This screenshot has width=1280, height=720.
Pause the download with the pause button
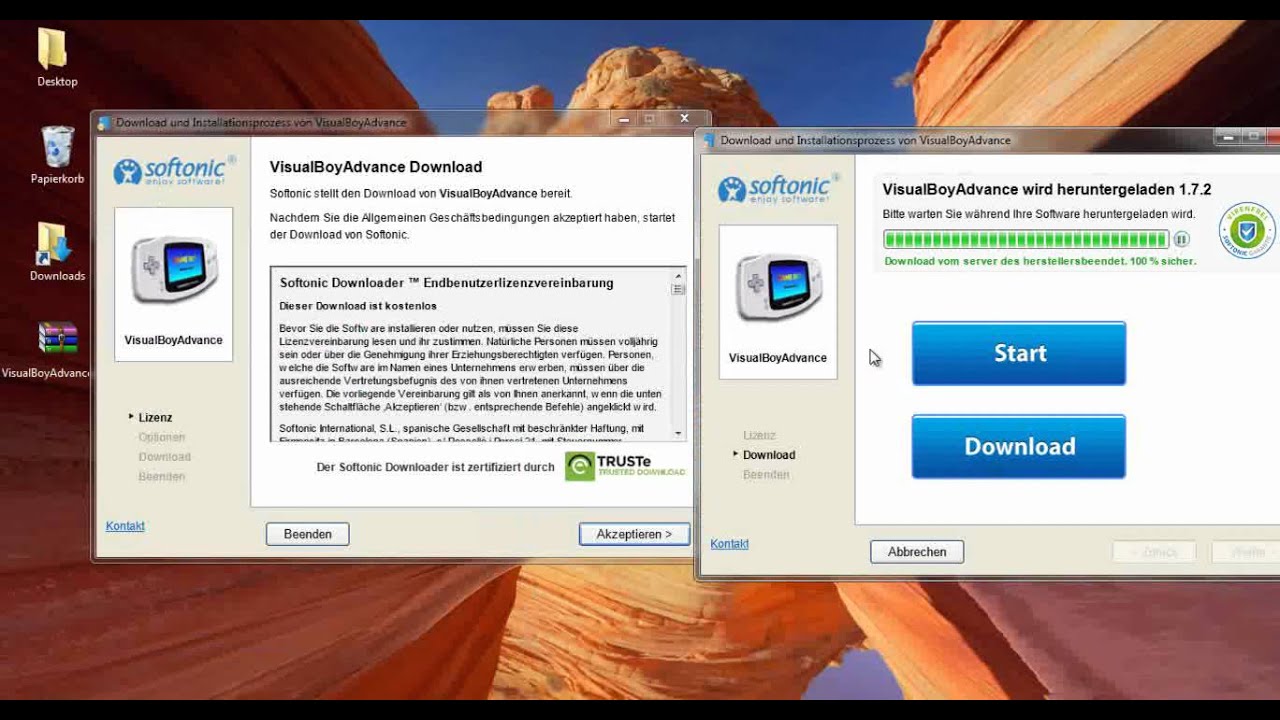(x=1181, y=239)
